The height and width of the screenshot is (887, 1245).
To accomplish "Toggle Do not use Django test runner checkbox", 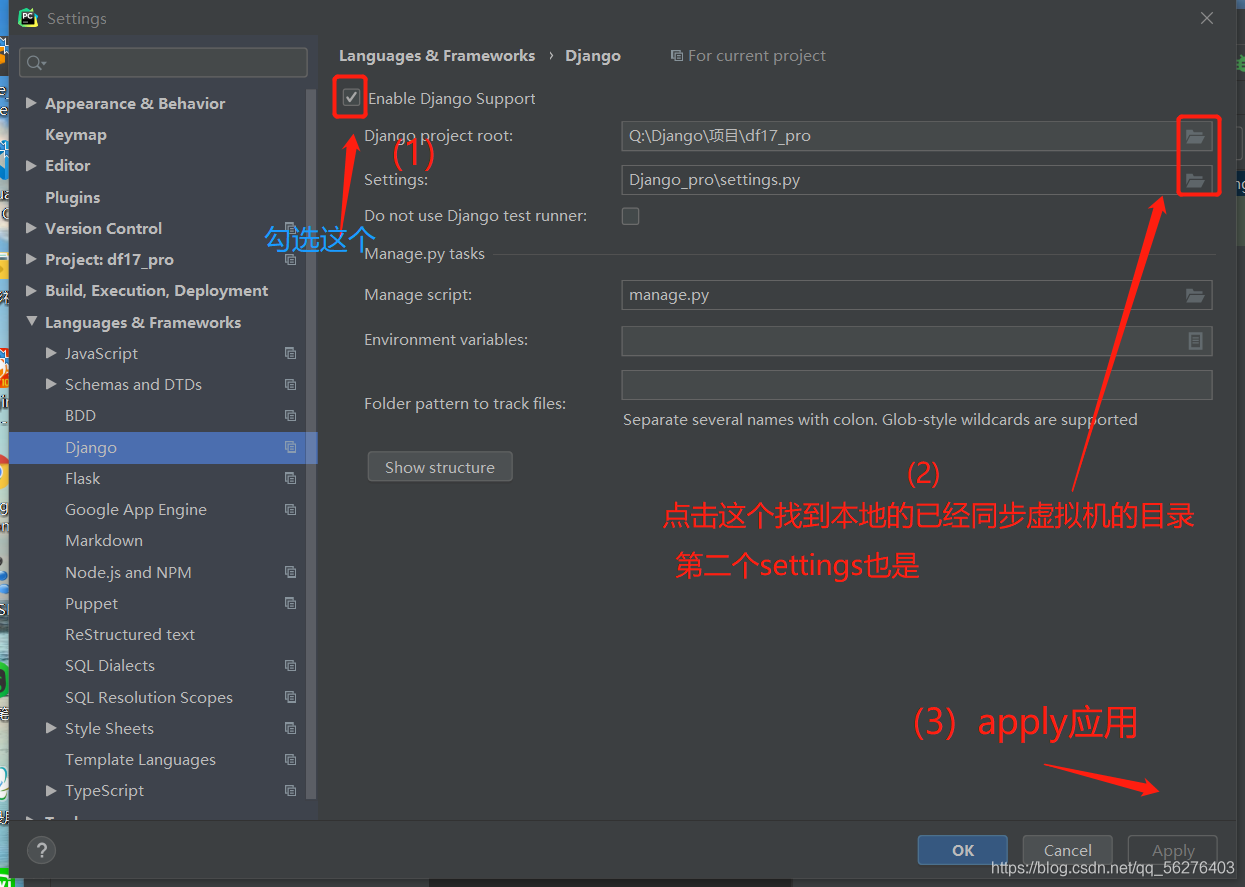I will [630, 216].
